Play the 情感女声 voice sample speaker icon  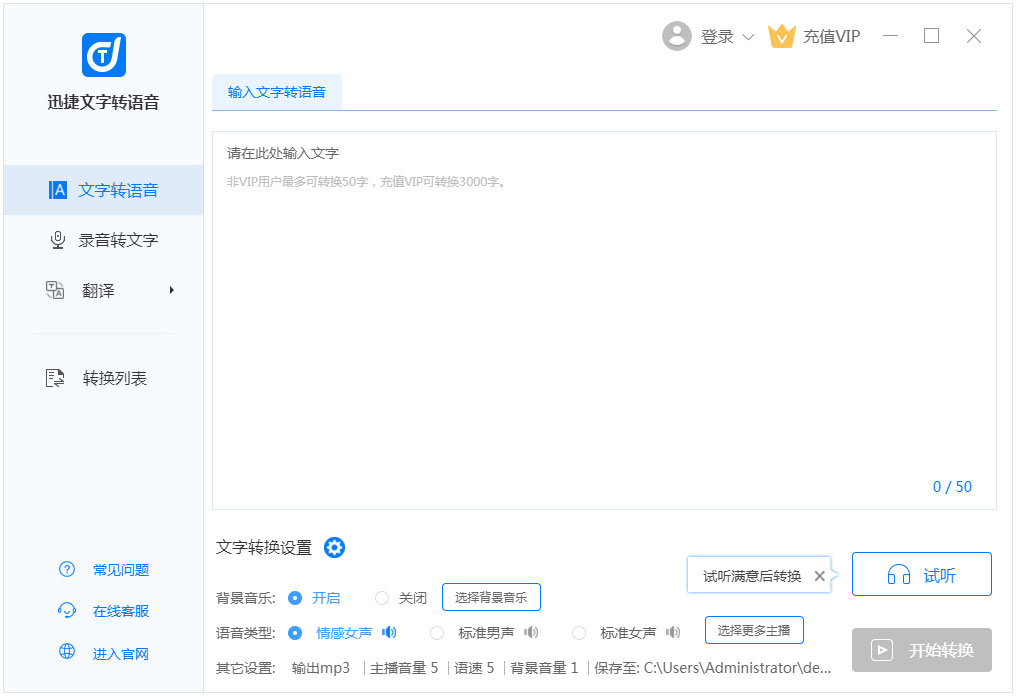point(389,631)
